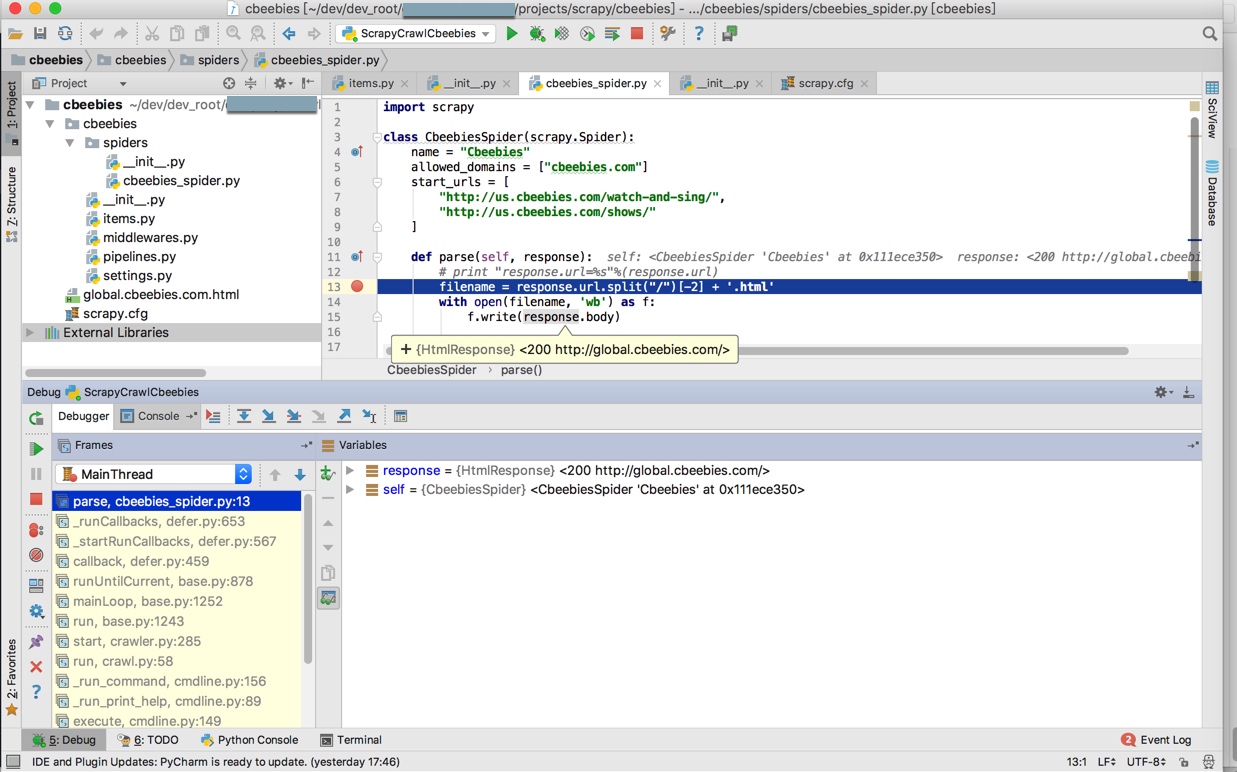Screen dimensions: 1237x772
Task: Run ScrapyCrawlCbeebies with the green play icon
Action: 512,34
